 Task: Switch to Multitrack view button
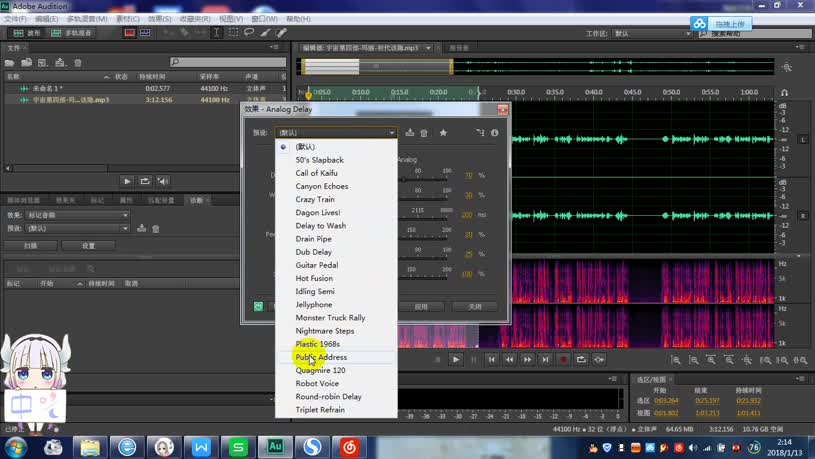71,33
